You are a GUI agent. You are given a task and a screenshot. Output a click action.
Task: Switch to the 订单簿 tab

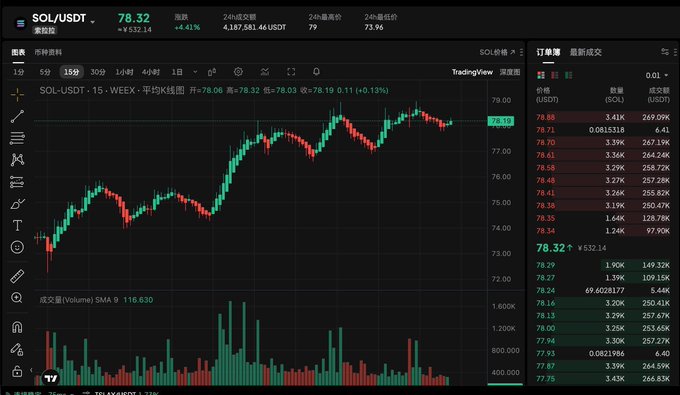coord(548,52)
